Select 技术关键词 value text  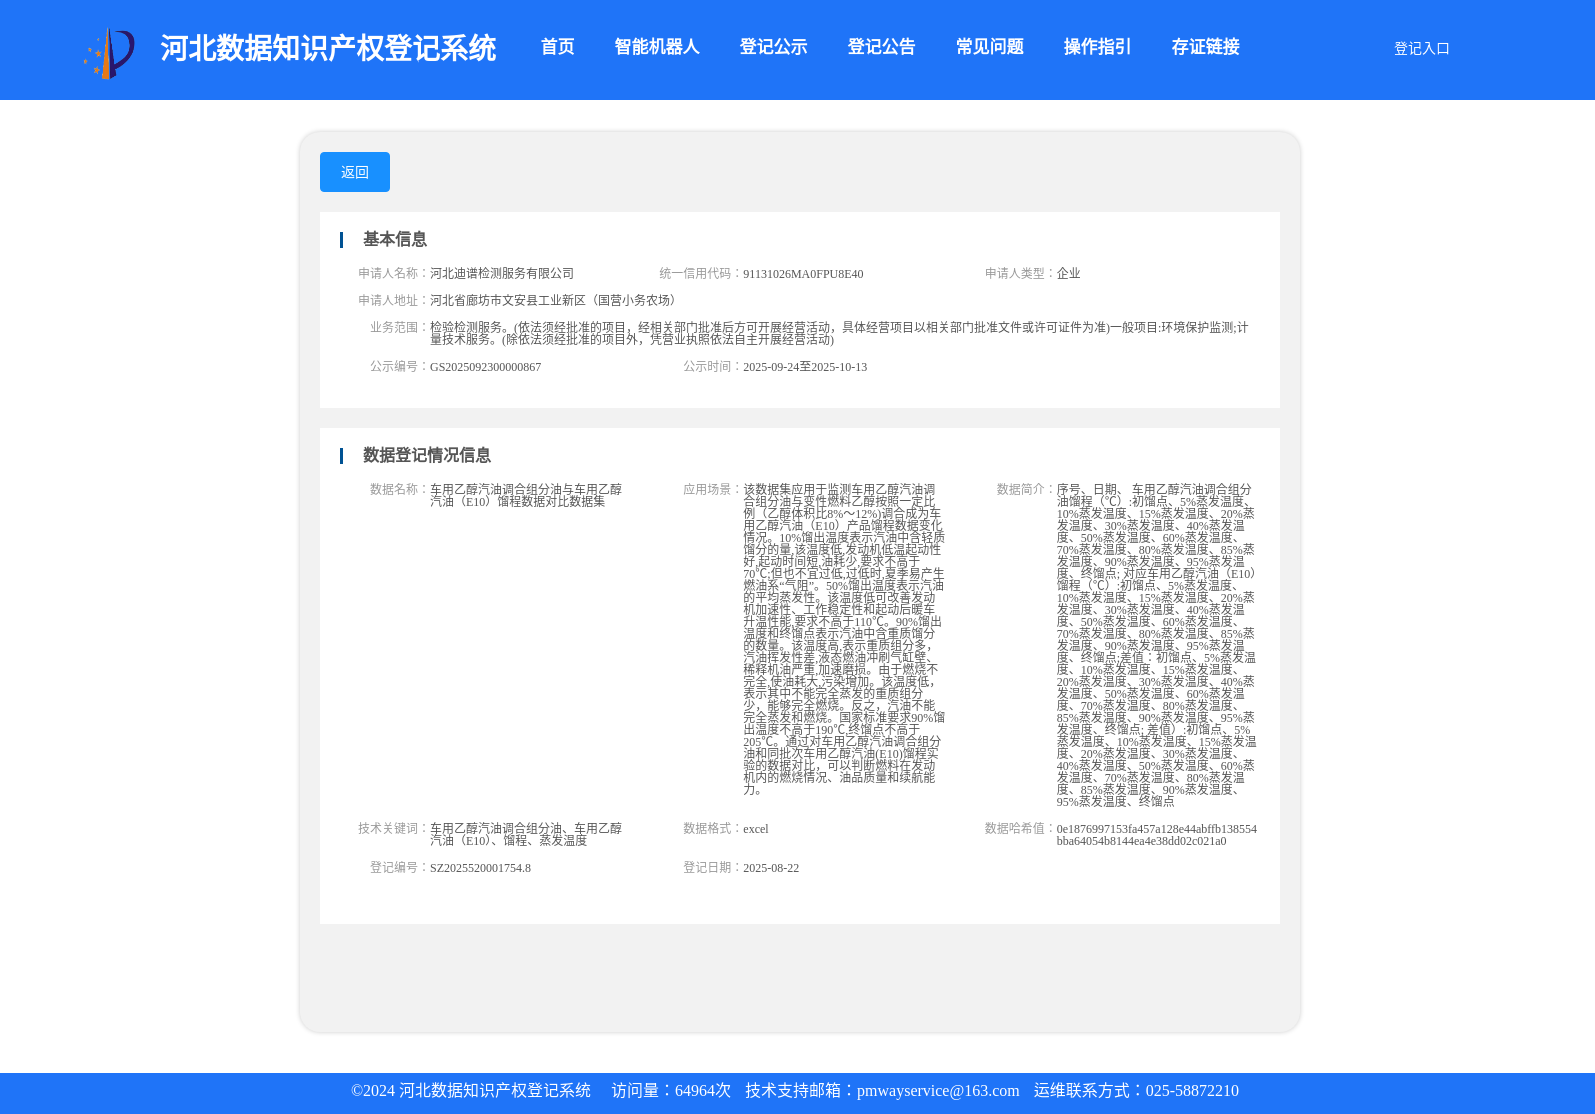pos(526,835)
